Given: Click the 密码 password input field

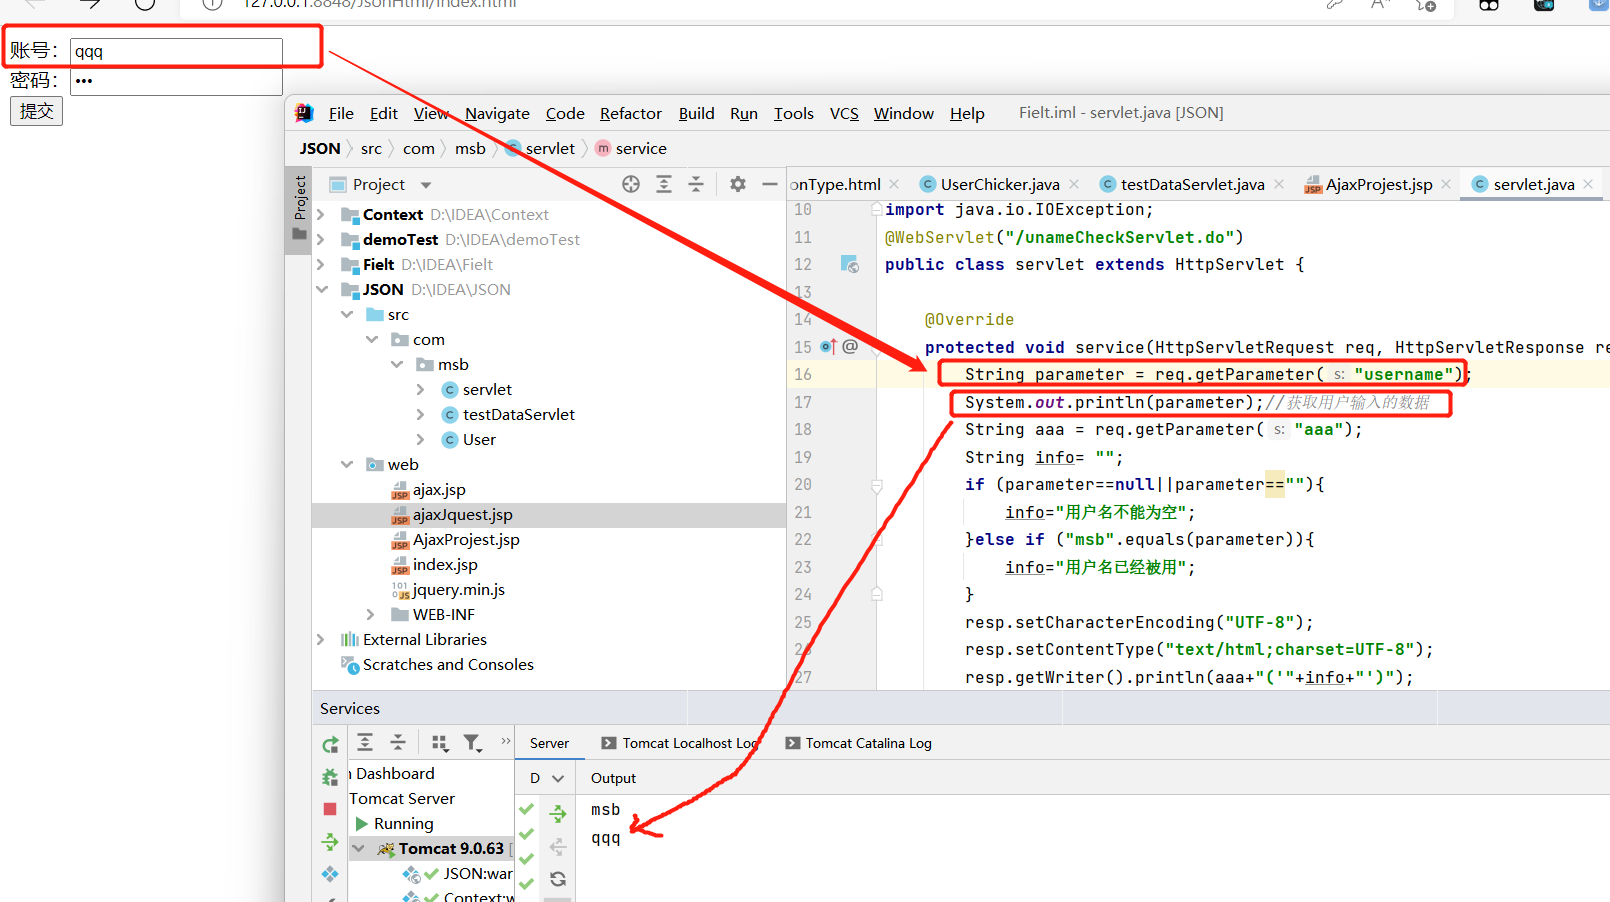Looking at the screenshot, I should point(176,81).
